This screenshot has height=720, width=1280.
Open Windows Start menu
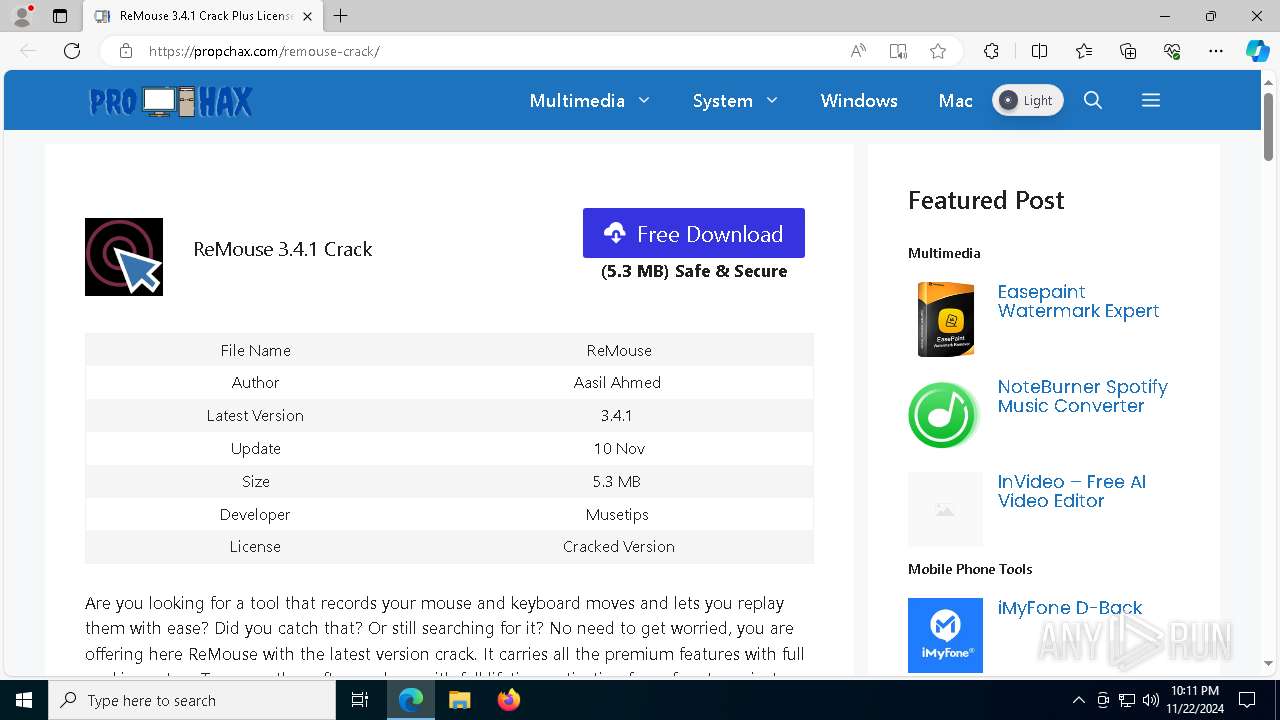coord(24,700)
